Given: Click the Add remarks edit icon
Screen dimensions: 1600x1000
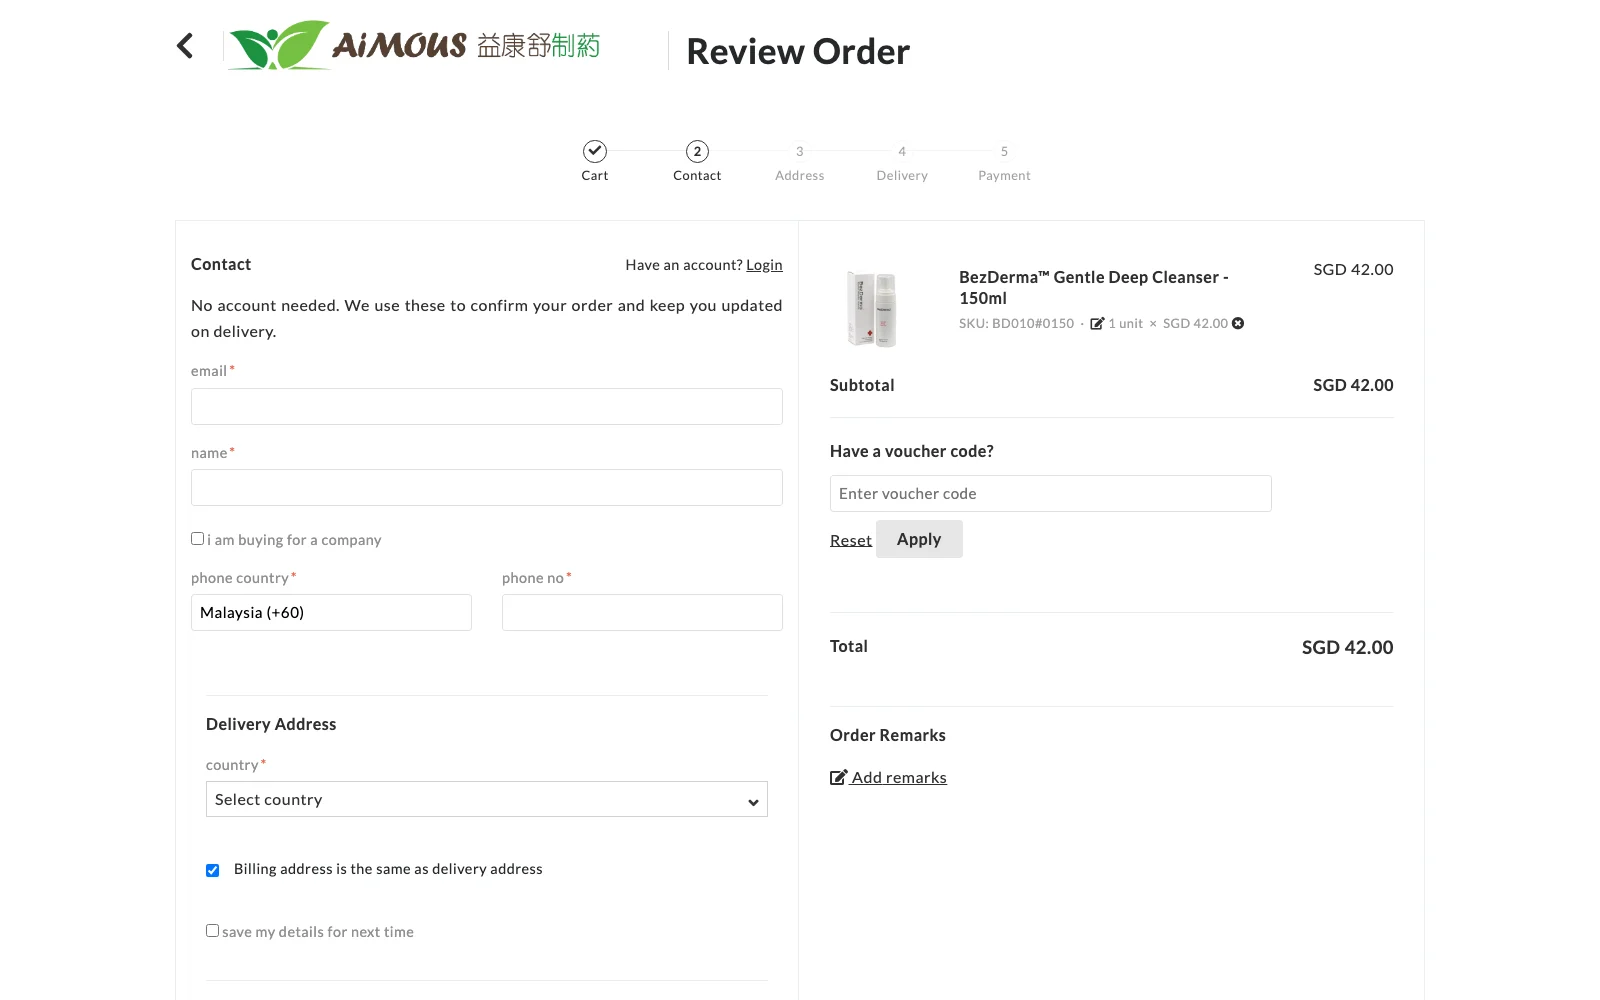Looking at the screenshot, I should (838, 777).
